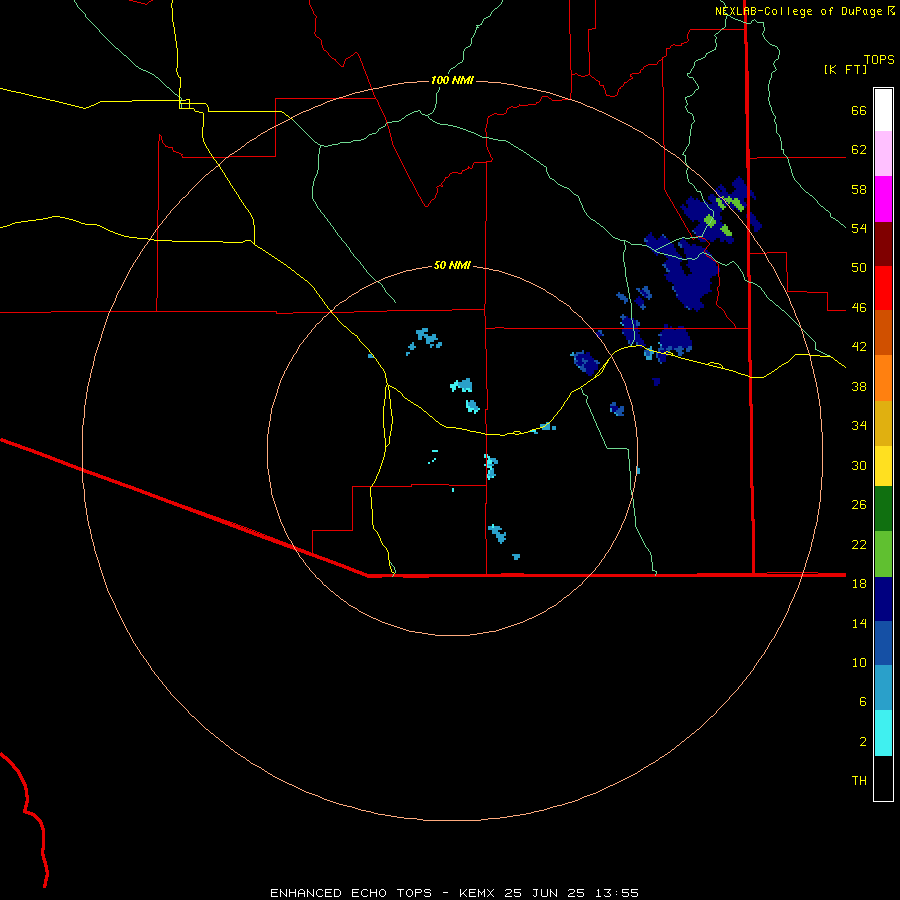Pick the light pink legend color block

click(x=883, y=153)
